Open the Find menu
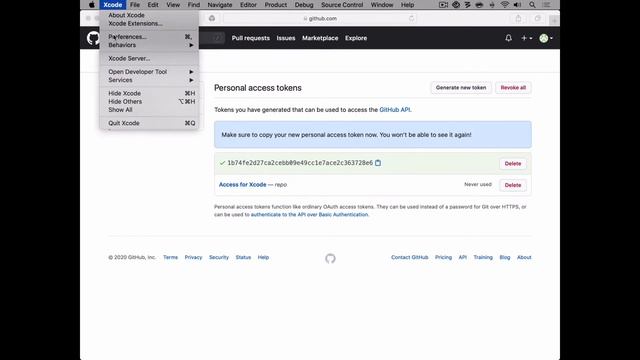This screenshot has width=640, height=360. pyautogui.click(x=194, y=5)
